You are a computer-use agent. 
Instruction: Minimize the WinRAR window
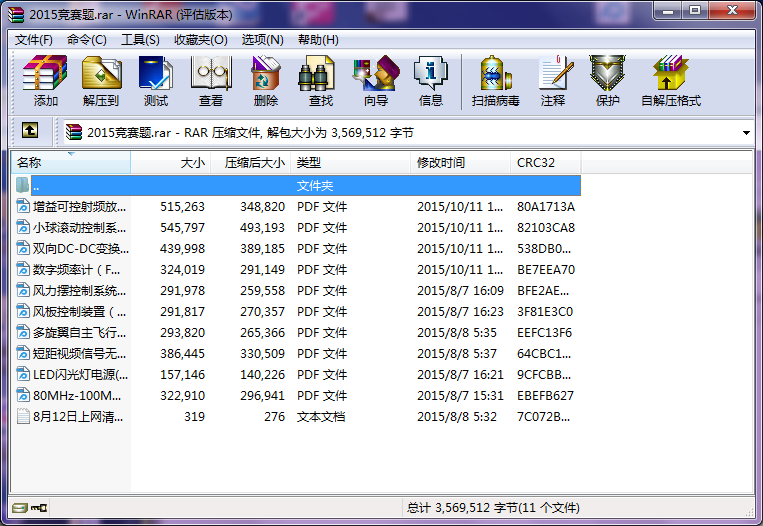[668, 10]
